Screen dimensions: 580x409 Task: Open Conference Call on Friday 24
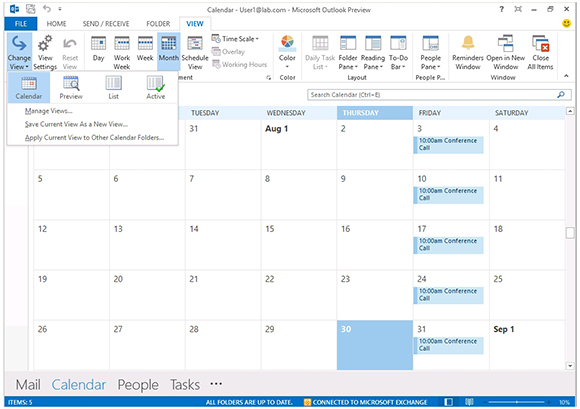click(x=448, y=295)
